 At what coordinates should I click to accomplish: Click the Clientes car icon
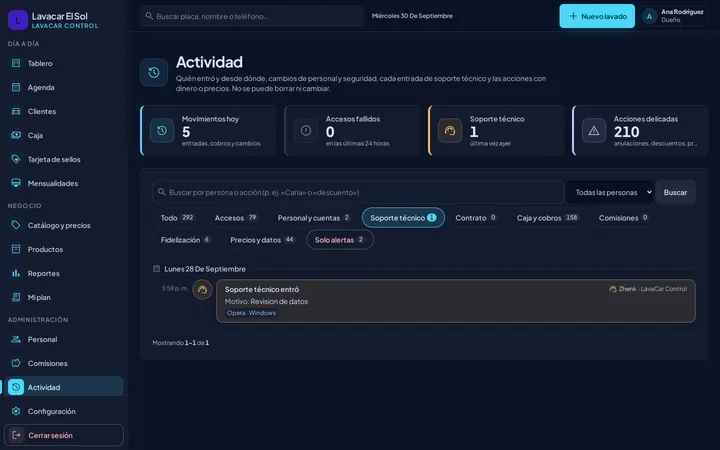point(16,111)
